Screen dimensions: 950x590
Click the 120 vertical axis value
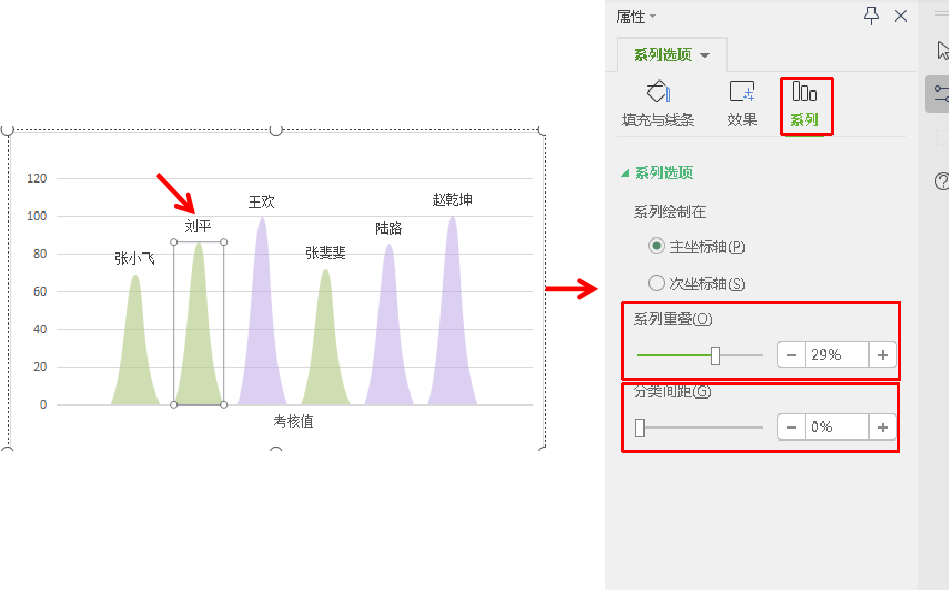click(x=37, y=179)
